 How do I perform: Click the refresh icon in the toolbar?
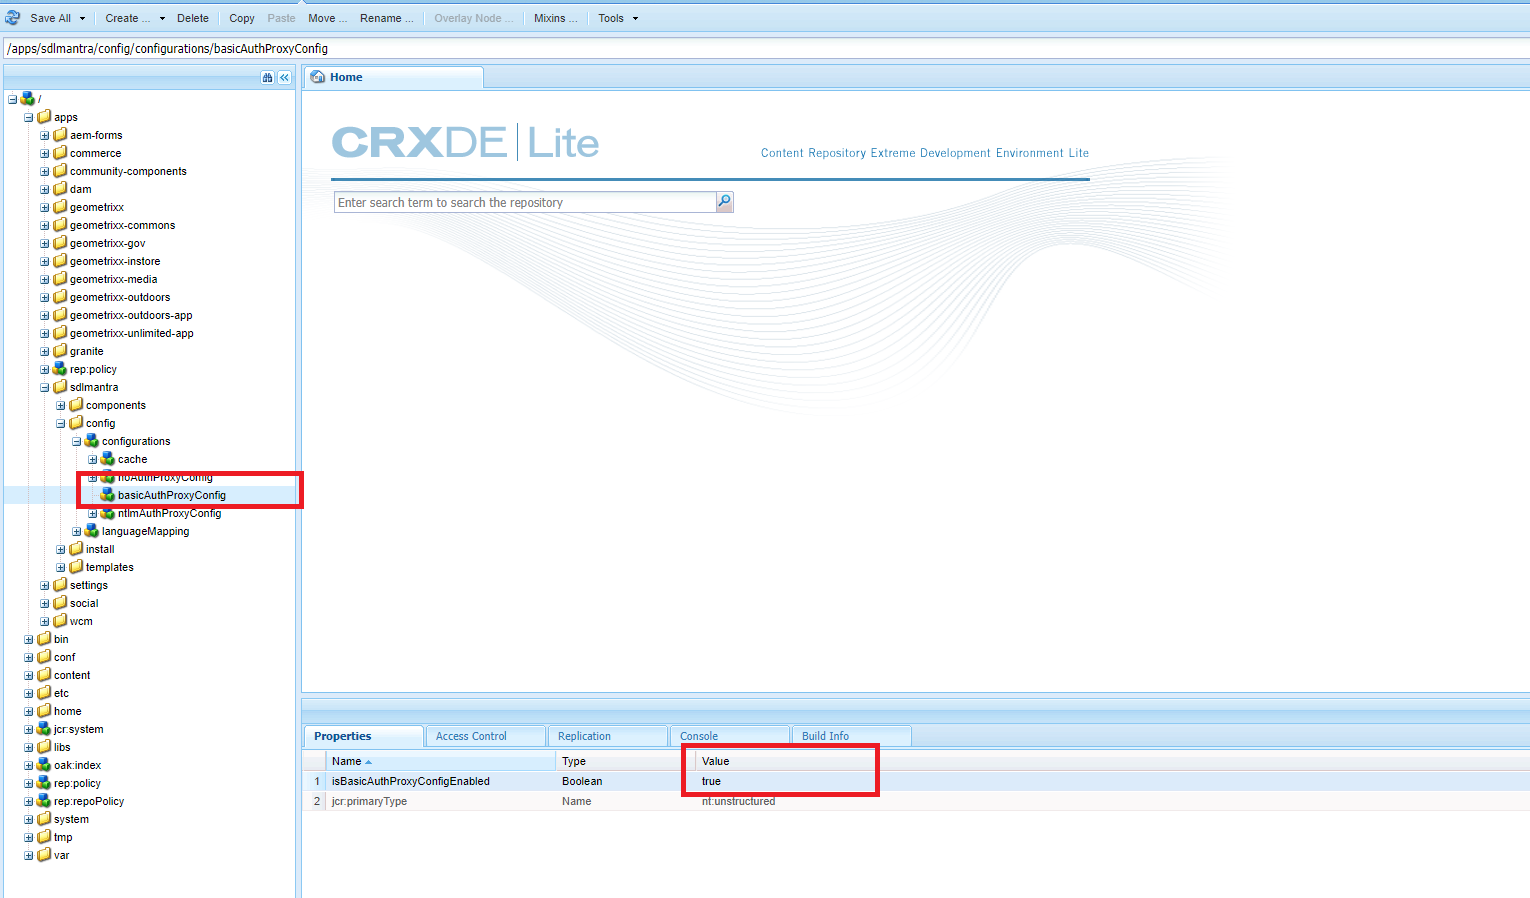[x=13, y=18]
